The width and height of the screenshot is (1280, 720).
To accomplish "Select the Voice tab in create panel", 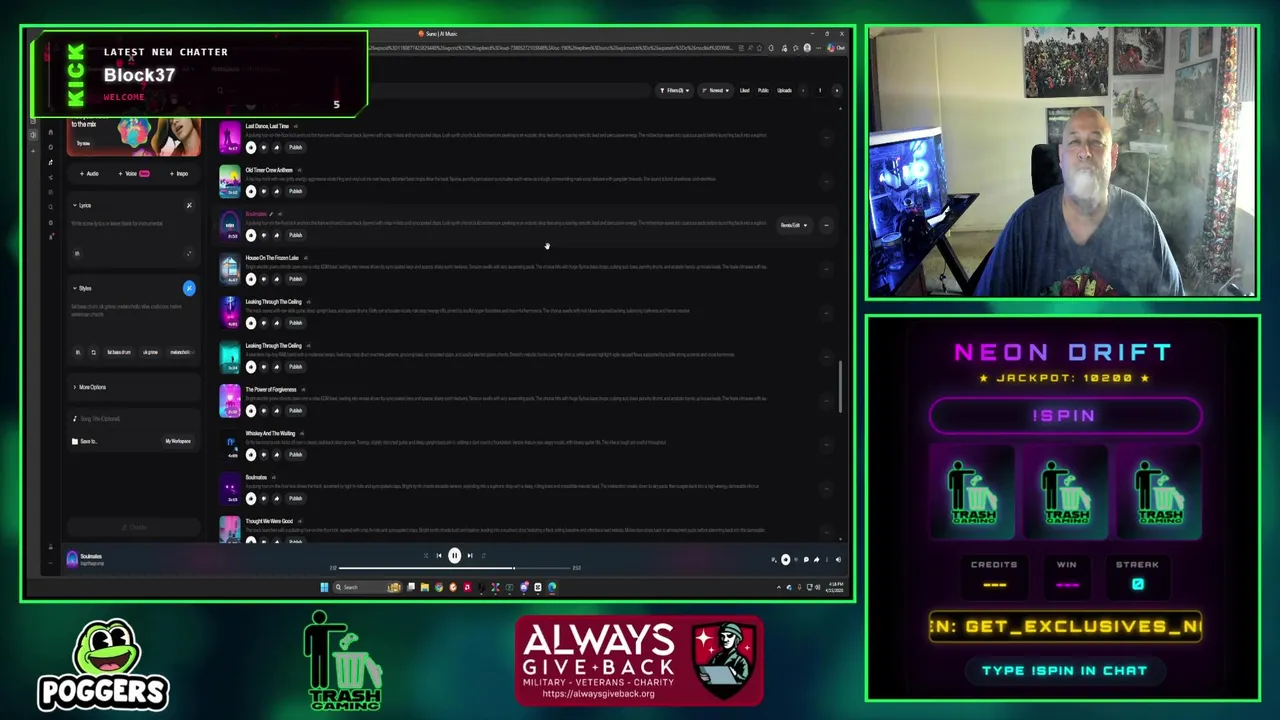I will (x=134, y=174).
